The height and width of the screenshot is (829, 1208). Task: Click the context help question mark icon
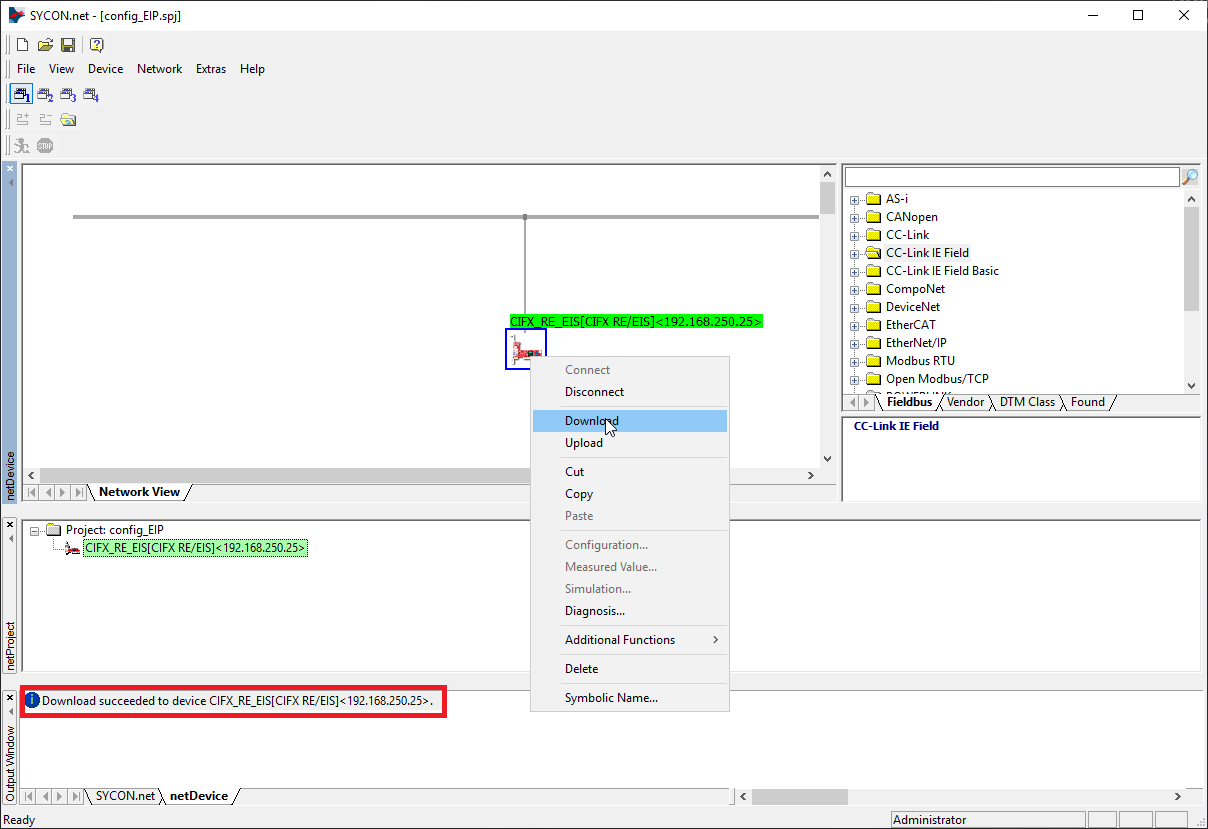(97, 45)
